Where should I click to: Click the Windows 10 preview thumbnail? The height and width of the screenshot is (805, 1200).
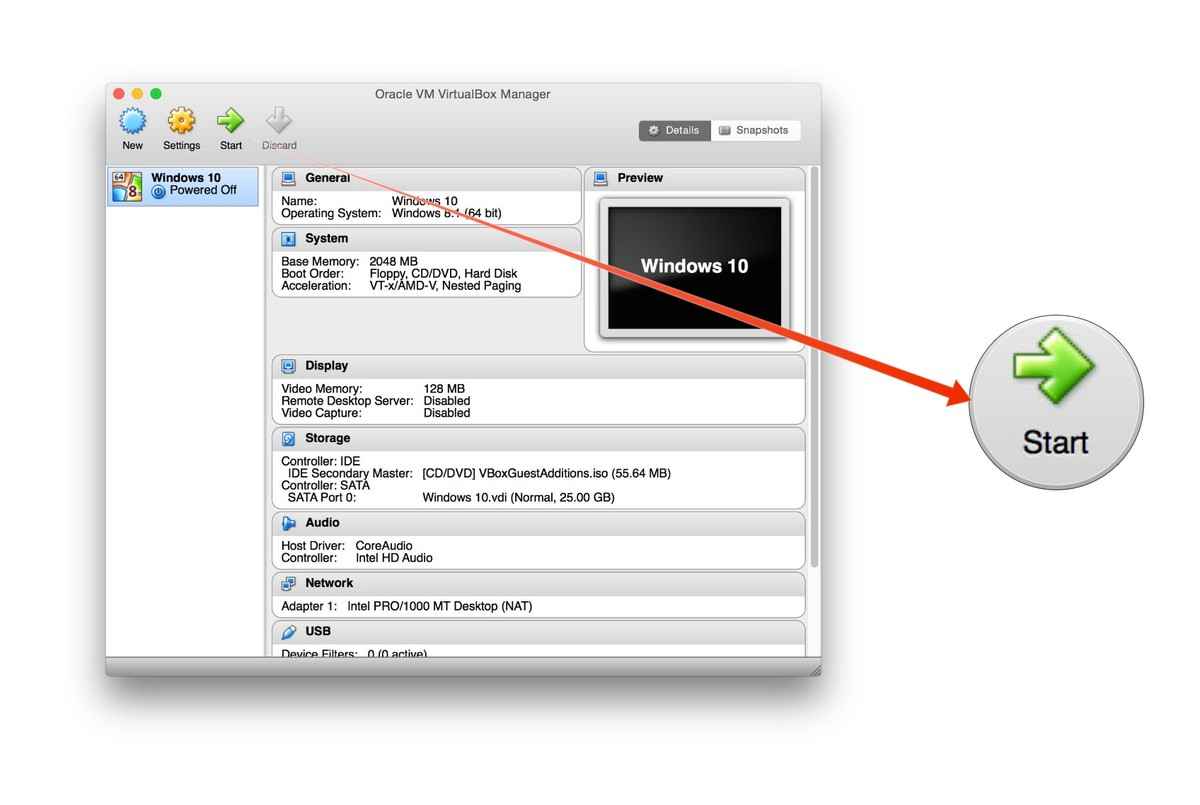pos(694,267)
